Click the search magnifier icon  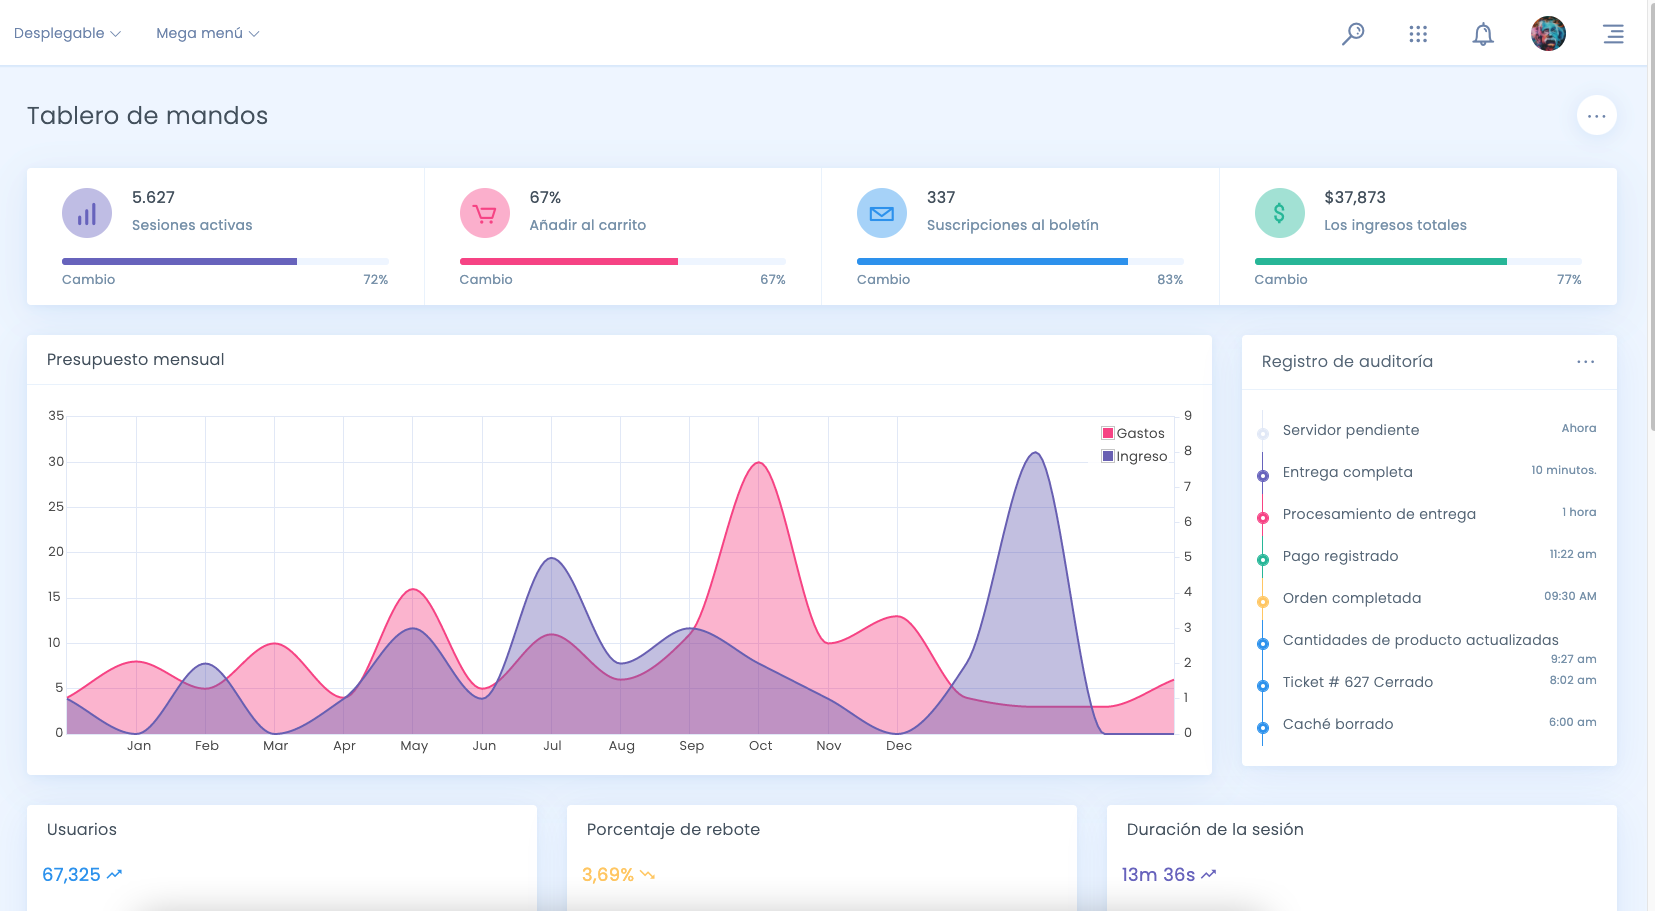[1352, 34]
